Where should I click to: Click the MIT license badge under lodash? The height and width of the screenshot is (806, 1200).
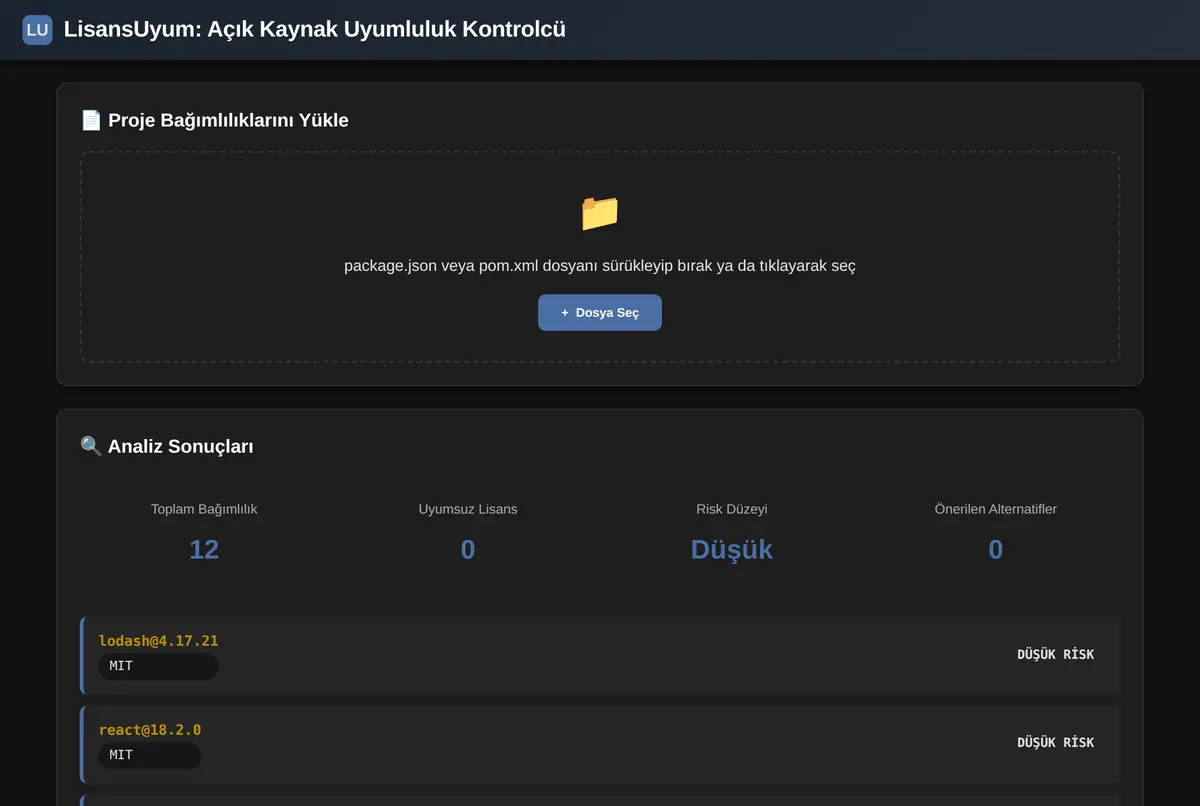tap(158, 666)
